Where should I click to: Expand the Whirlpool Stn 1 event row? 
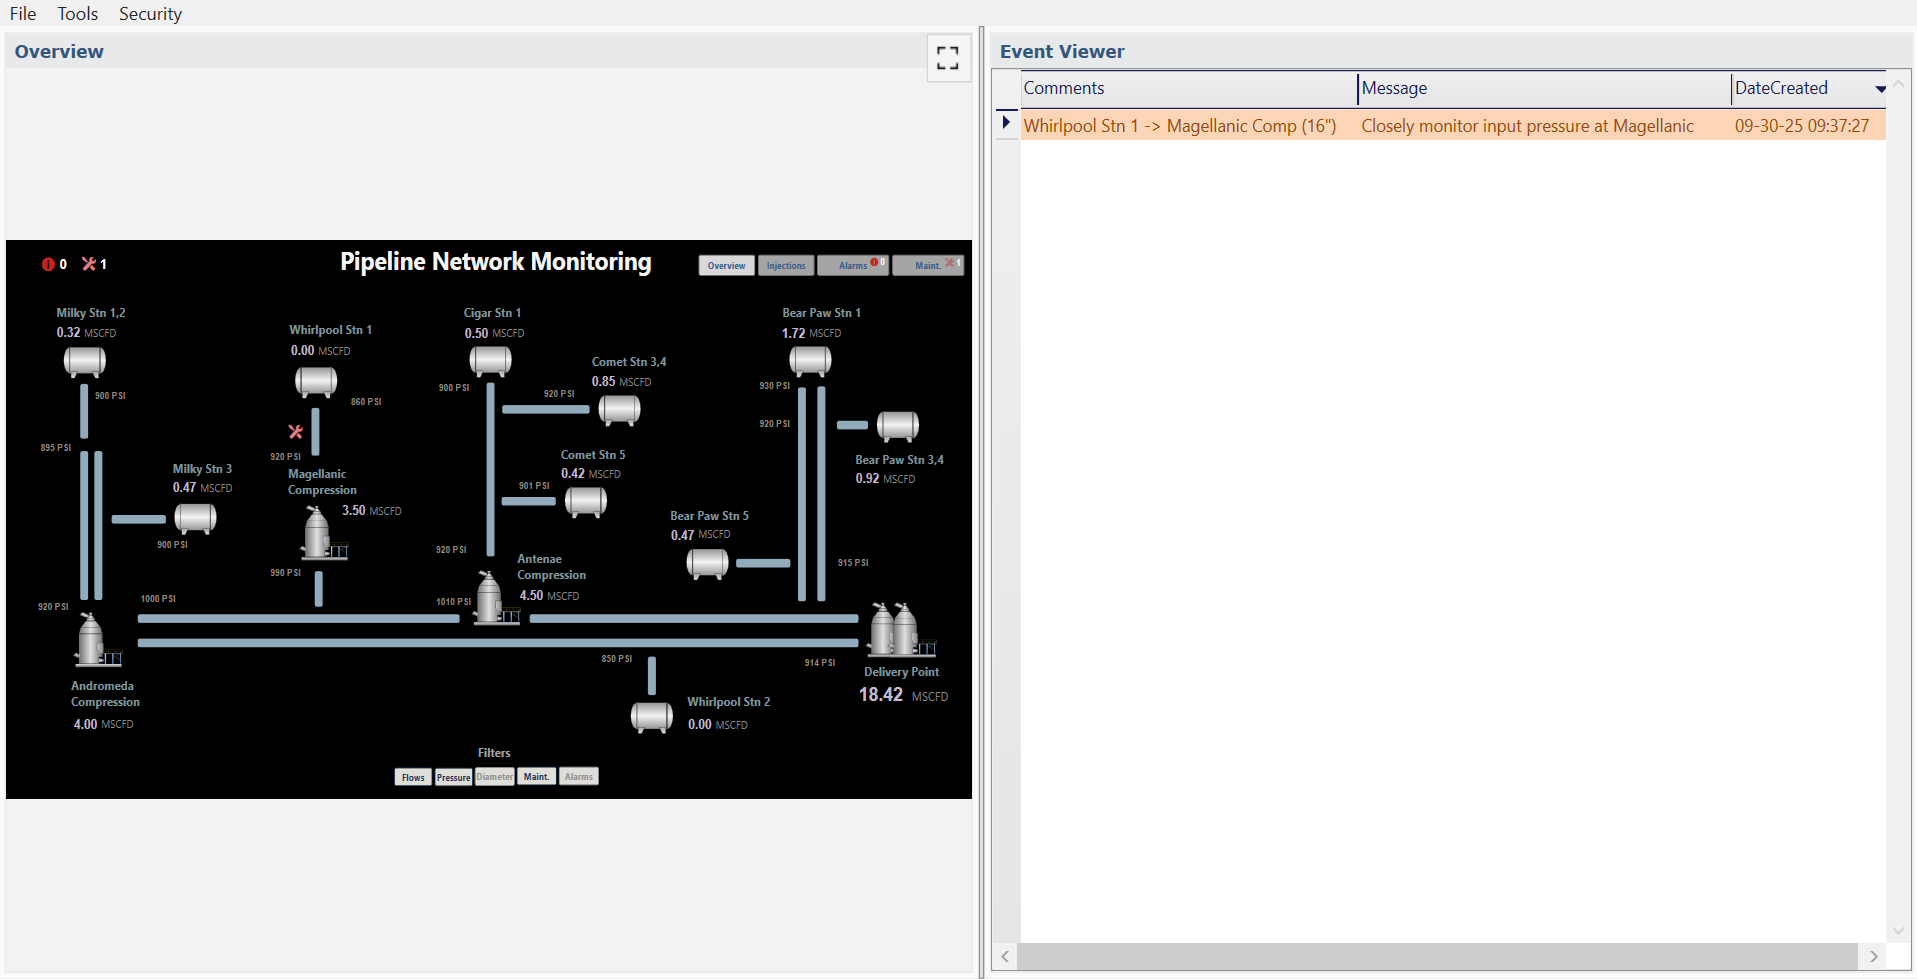click(x=1006, y=123)
